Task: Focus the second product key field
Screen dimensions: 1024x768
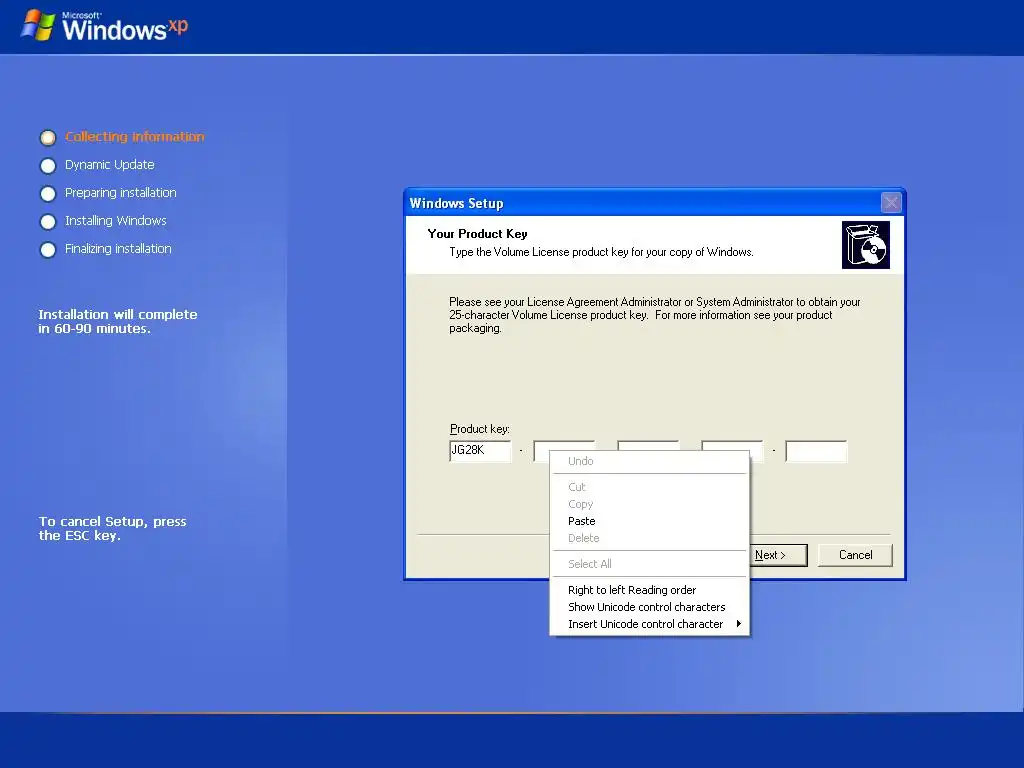Action: pyautogui.click(x=564, y=445)
